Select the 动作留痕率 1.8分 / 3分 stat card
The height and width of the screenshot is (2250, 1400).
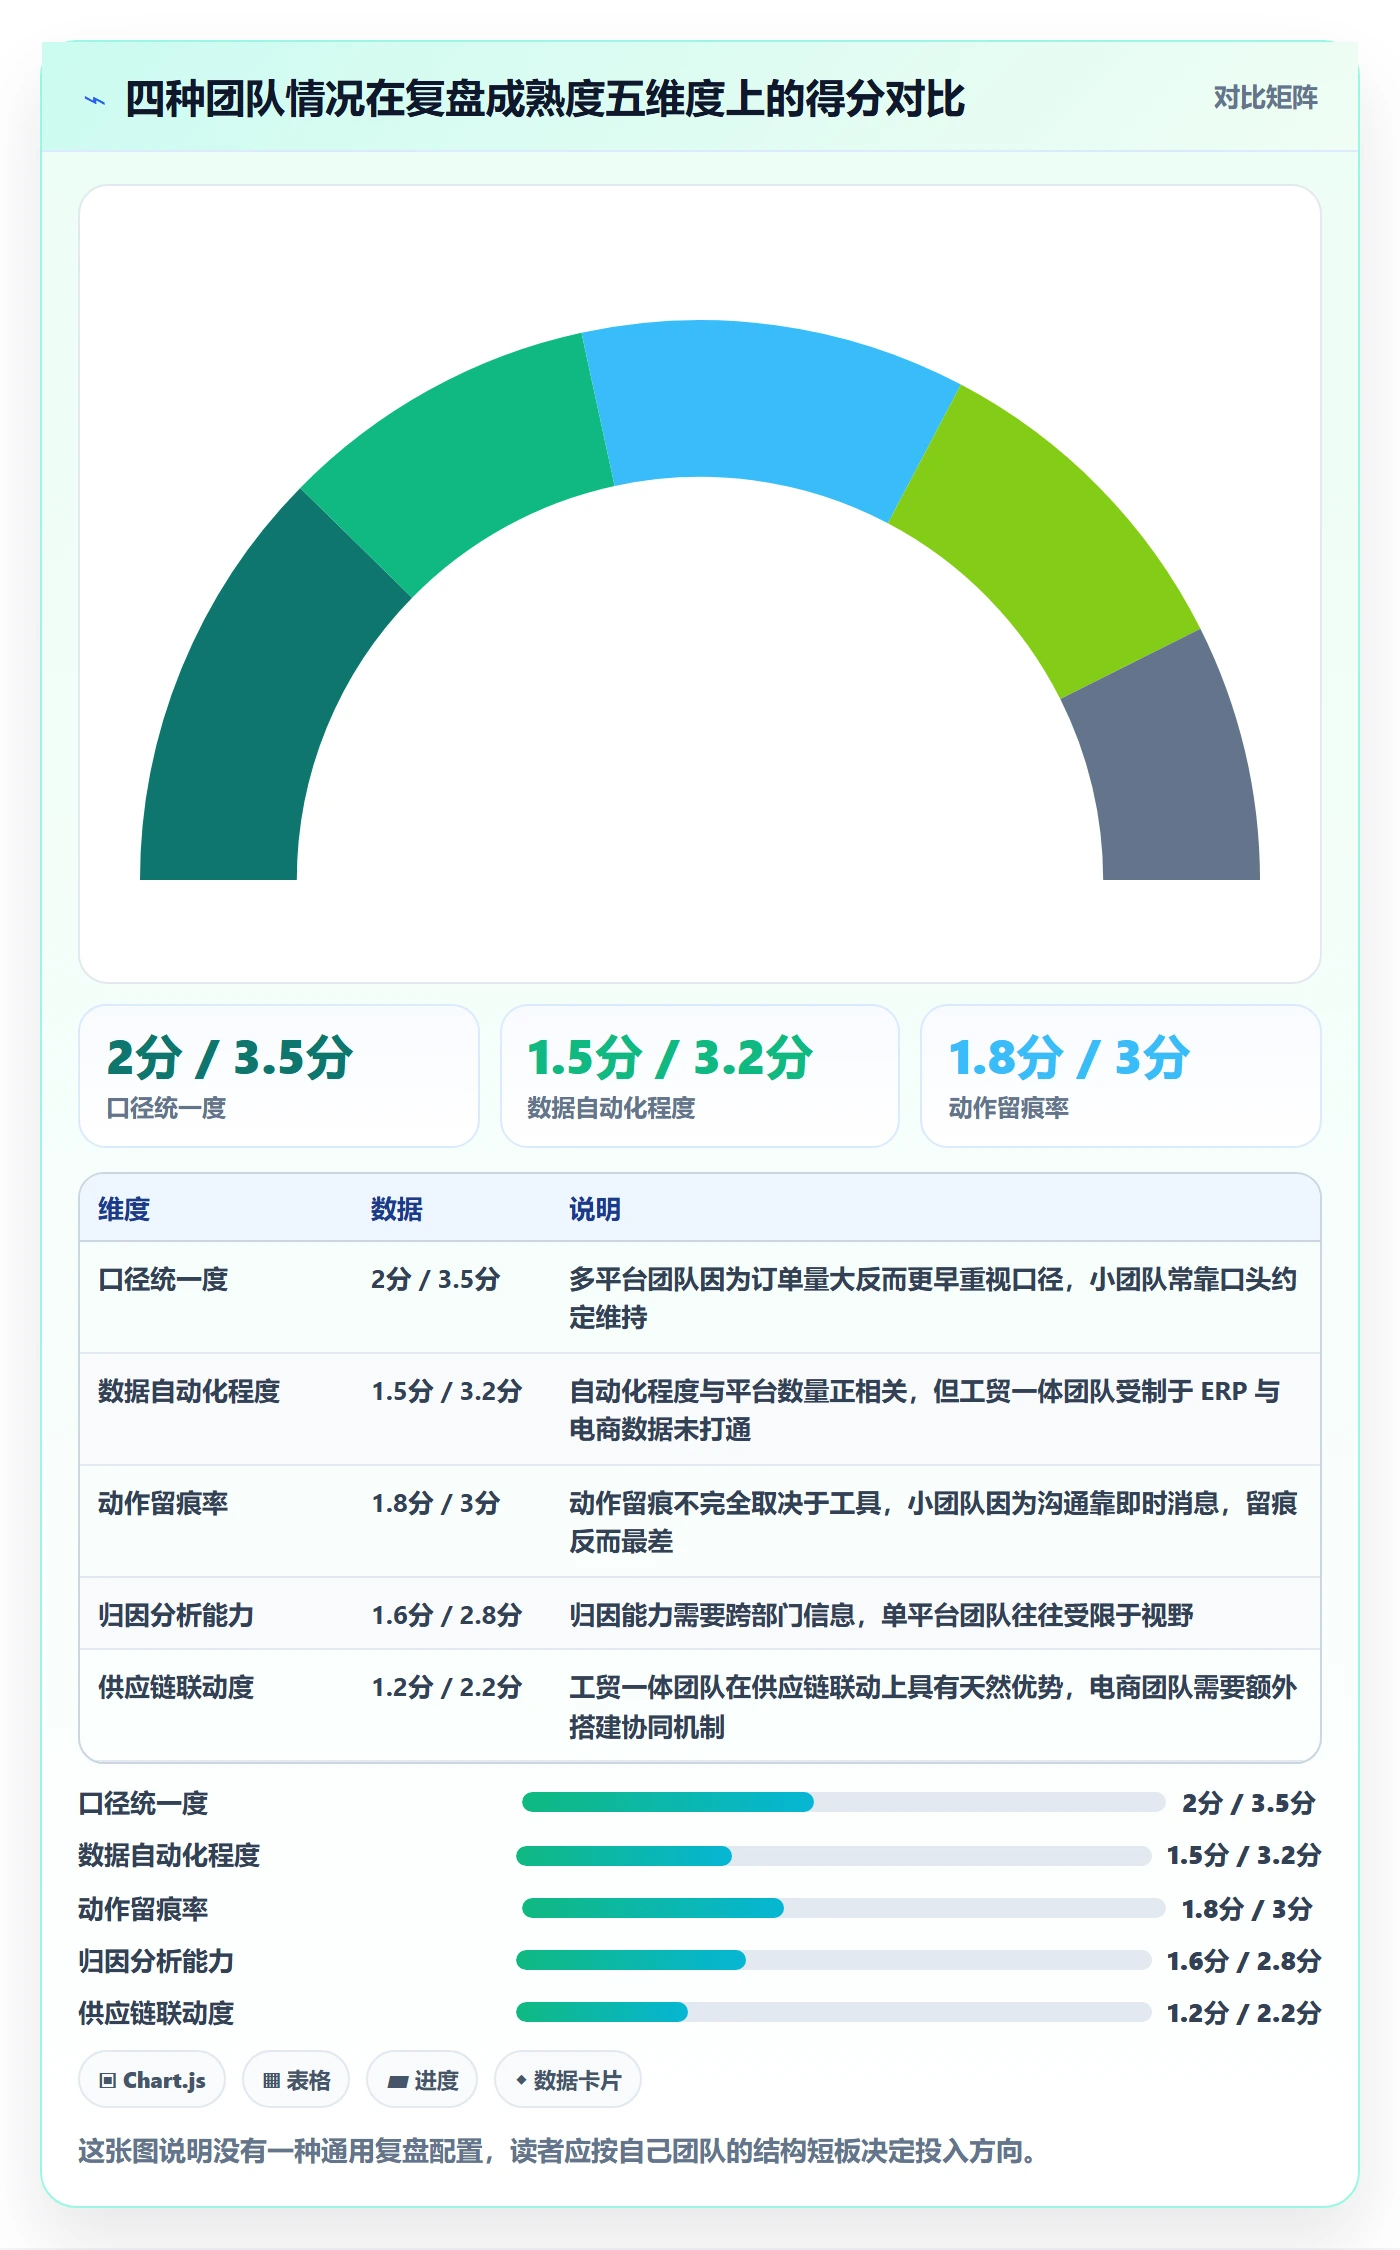[1120, 1076]
